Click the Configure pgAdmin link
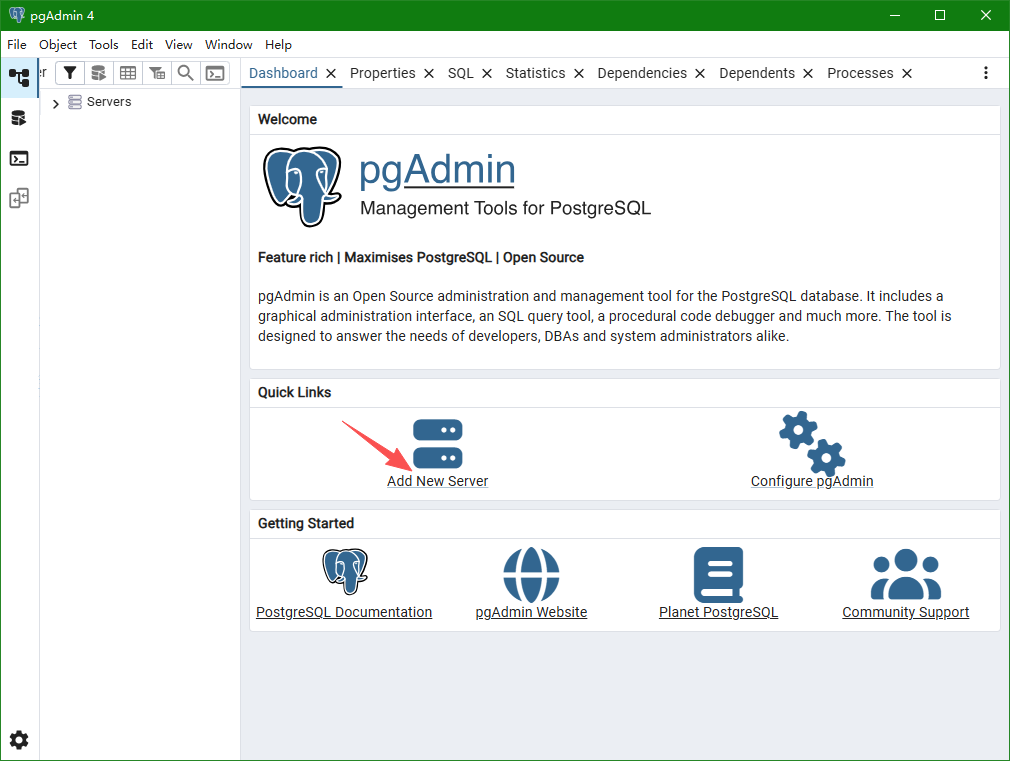Viewport: 1010px width, 761px height. coord(812,481)
